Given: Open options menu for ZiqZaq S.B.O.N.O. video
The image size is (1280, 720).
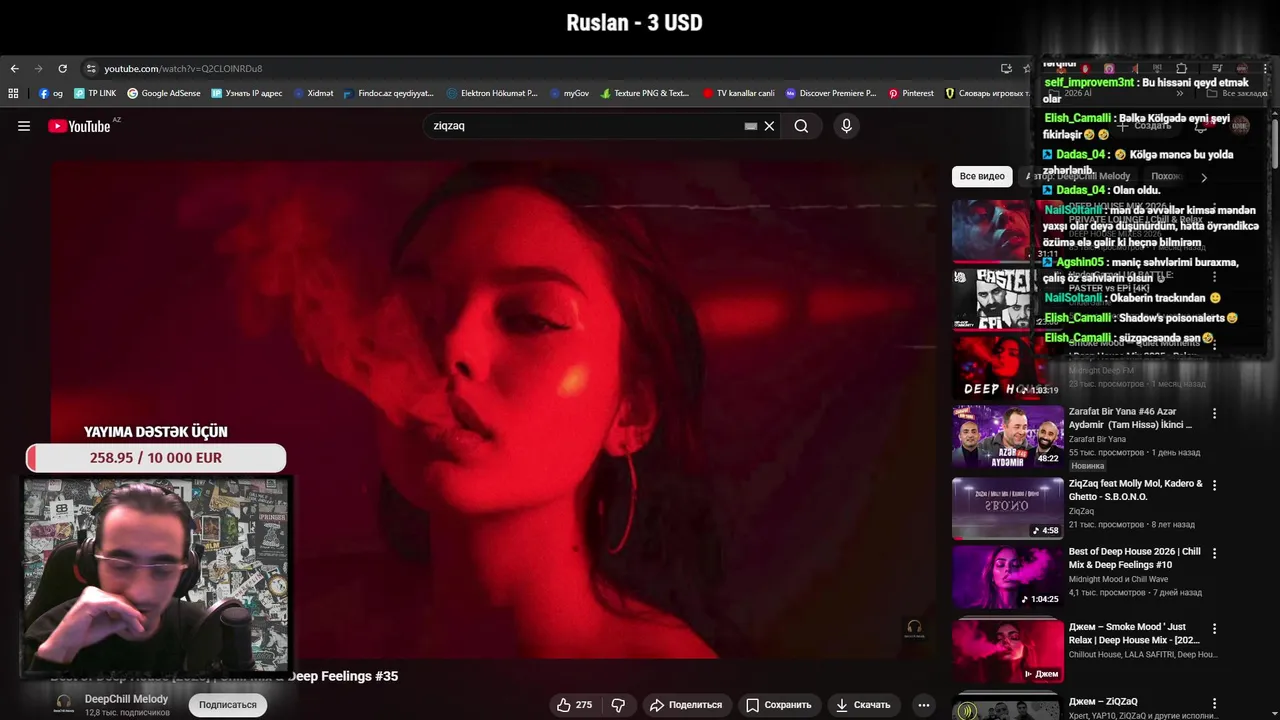Looking at the screenshot, I should click(x=1215, y=485).
